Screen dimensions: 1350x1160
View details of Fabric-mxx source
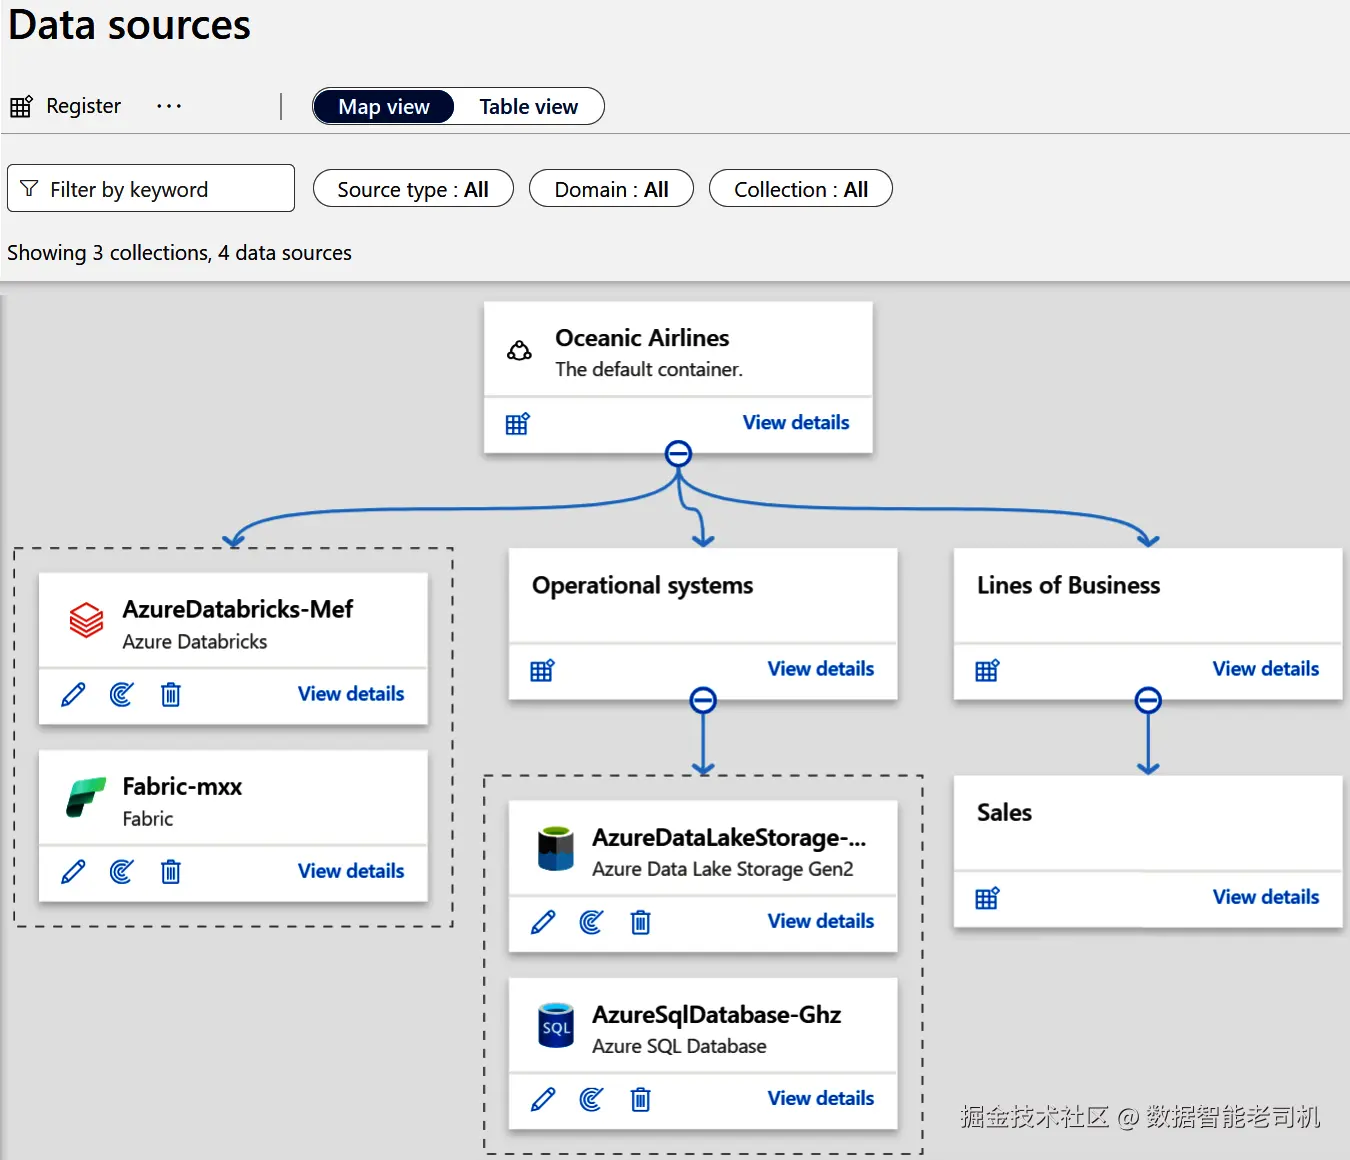click(x=351, y=871)
